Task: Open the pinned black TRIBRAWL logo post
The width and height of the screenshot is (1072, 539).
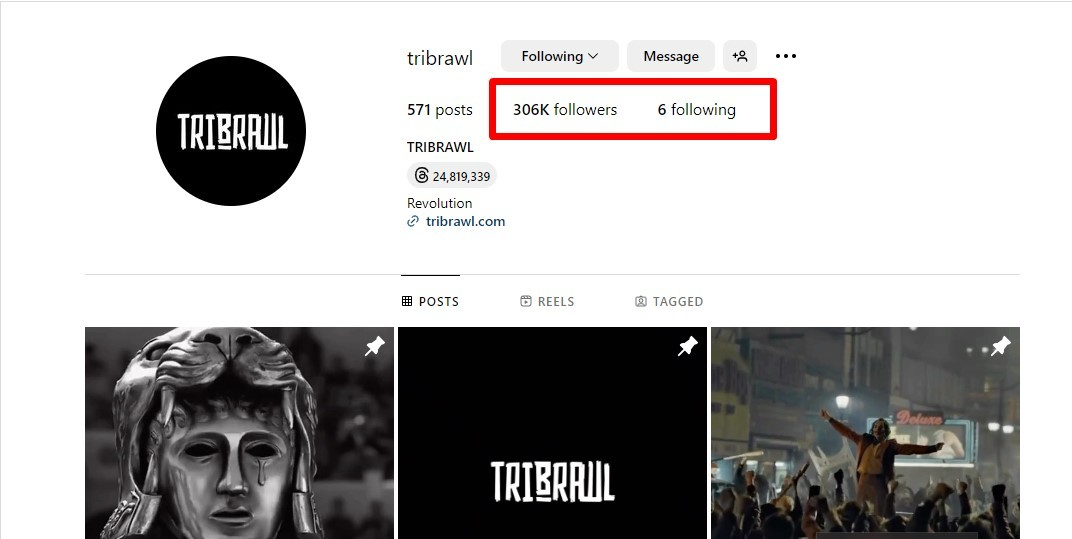Action: (552, 433)
